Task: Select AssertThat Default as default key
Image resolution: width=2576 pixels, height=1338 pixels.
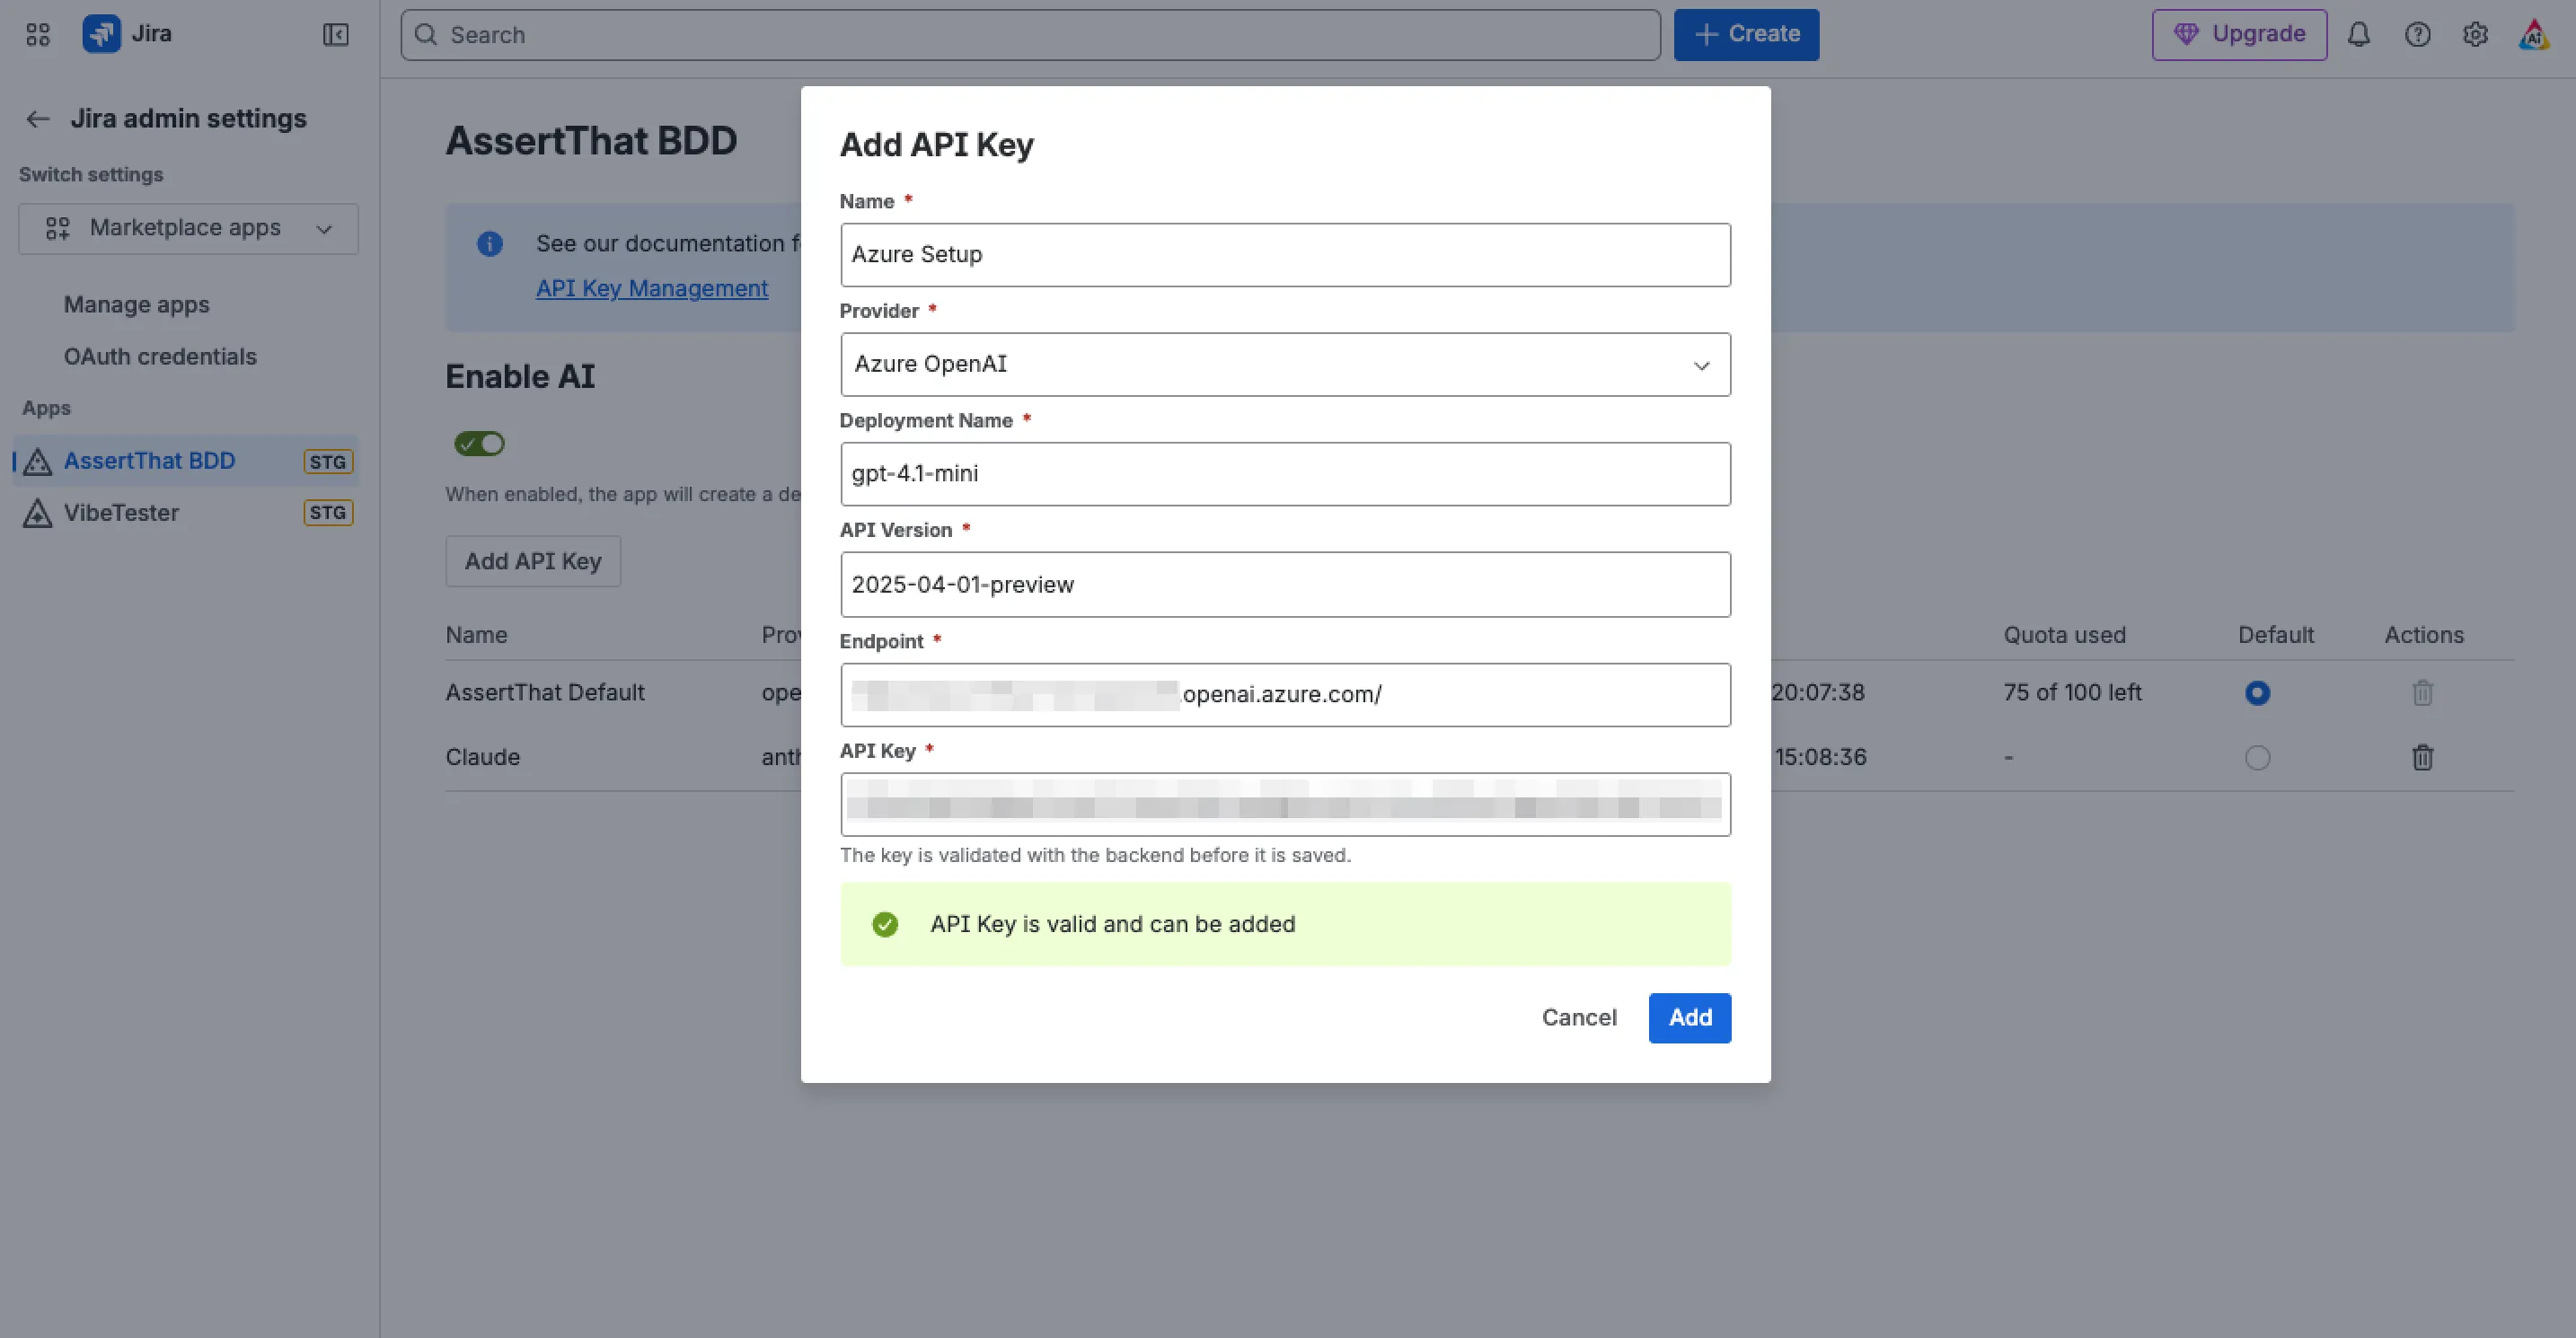Action: (2257, 692)
